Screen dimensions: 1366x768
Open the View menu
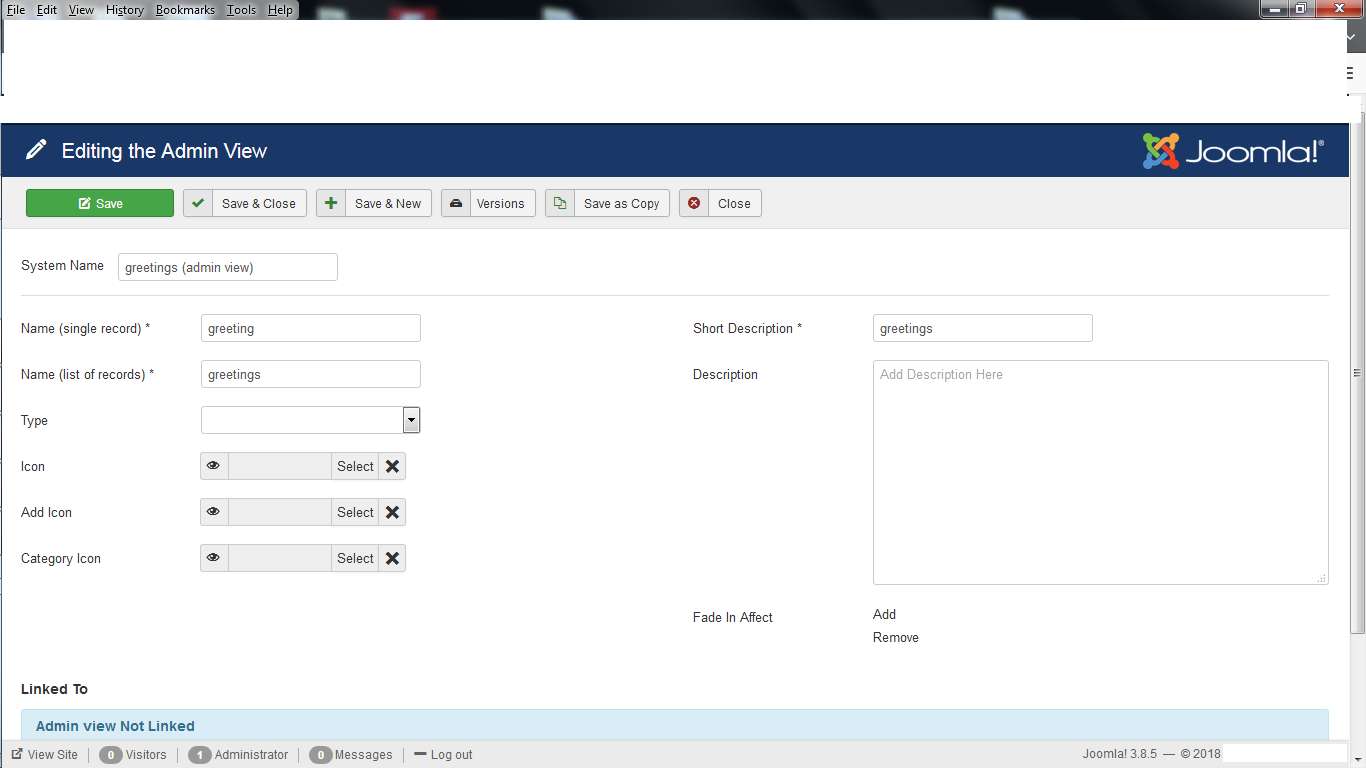pyautogui.click(x=81, y=10)
